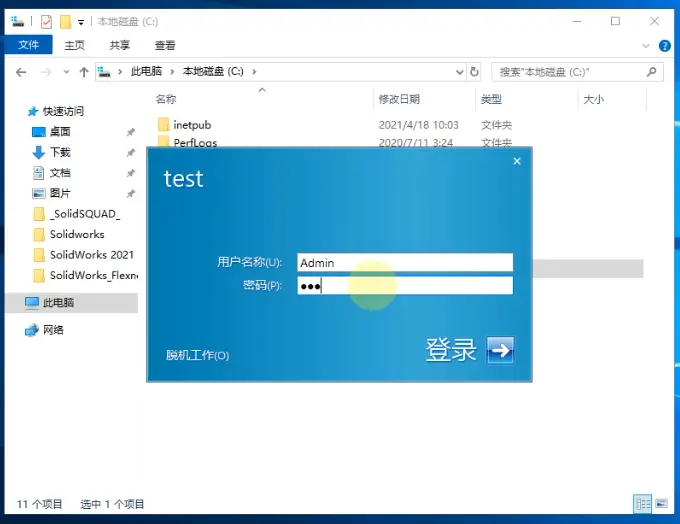Click new folder quick access icon
Image resolution: width=680 pixels, height=524 pixels.
pos(65,21)
